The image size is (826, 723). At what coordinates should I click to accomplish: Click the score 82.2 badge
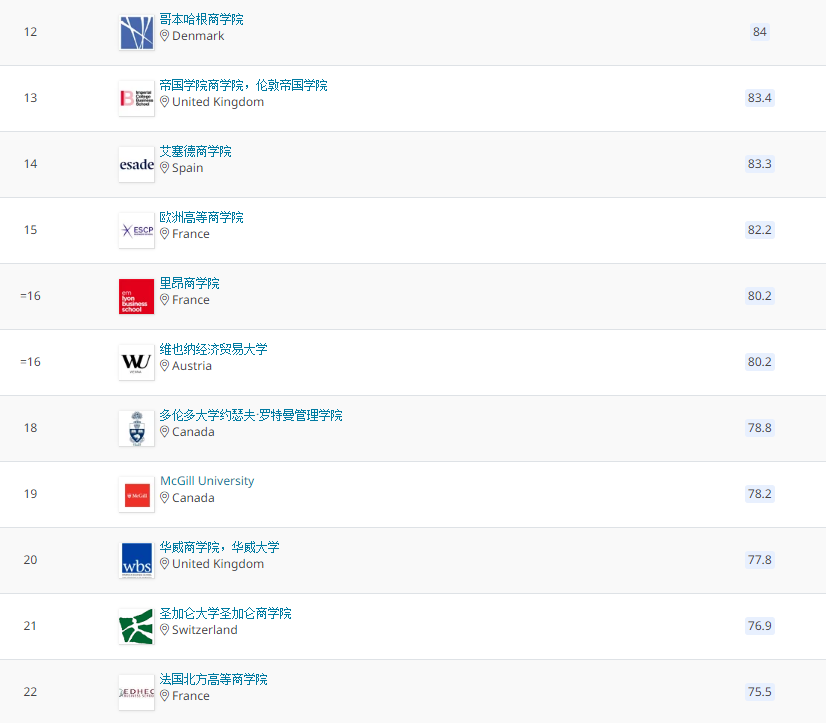point(760,230)
